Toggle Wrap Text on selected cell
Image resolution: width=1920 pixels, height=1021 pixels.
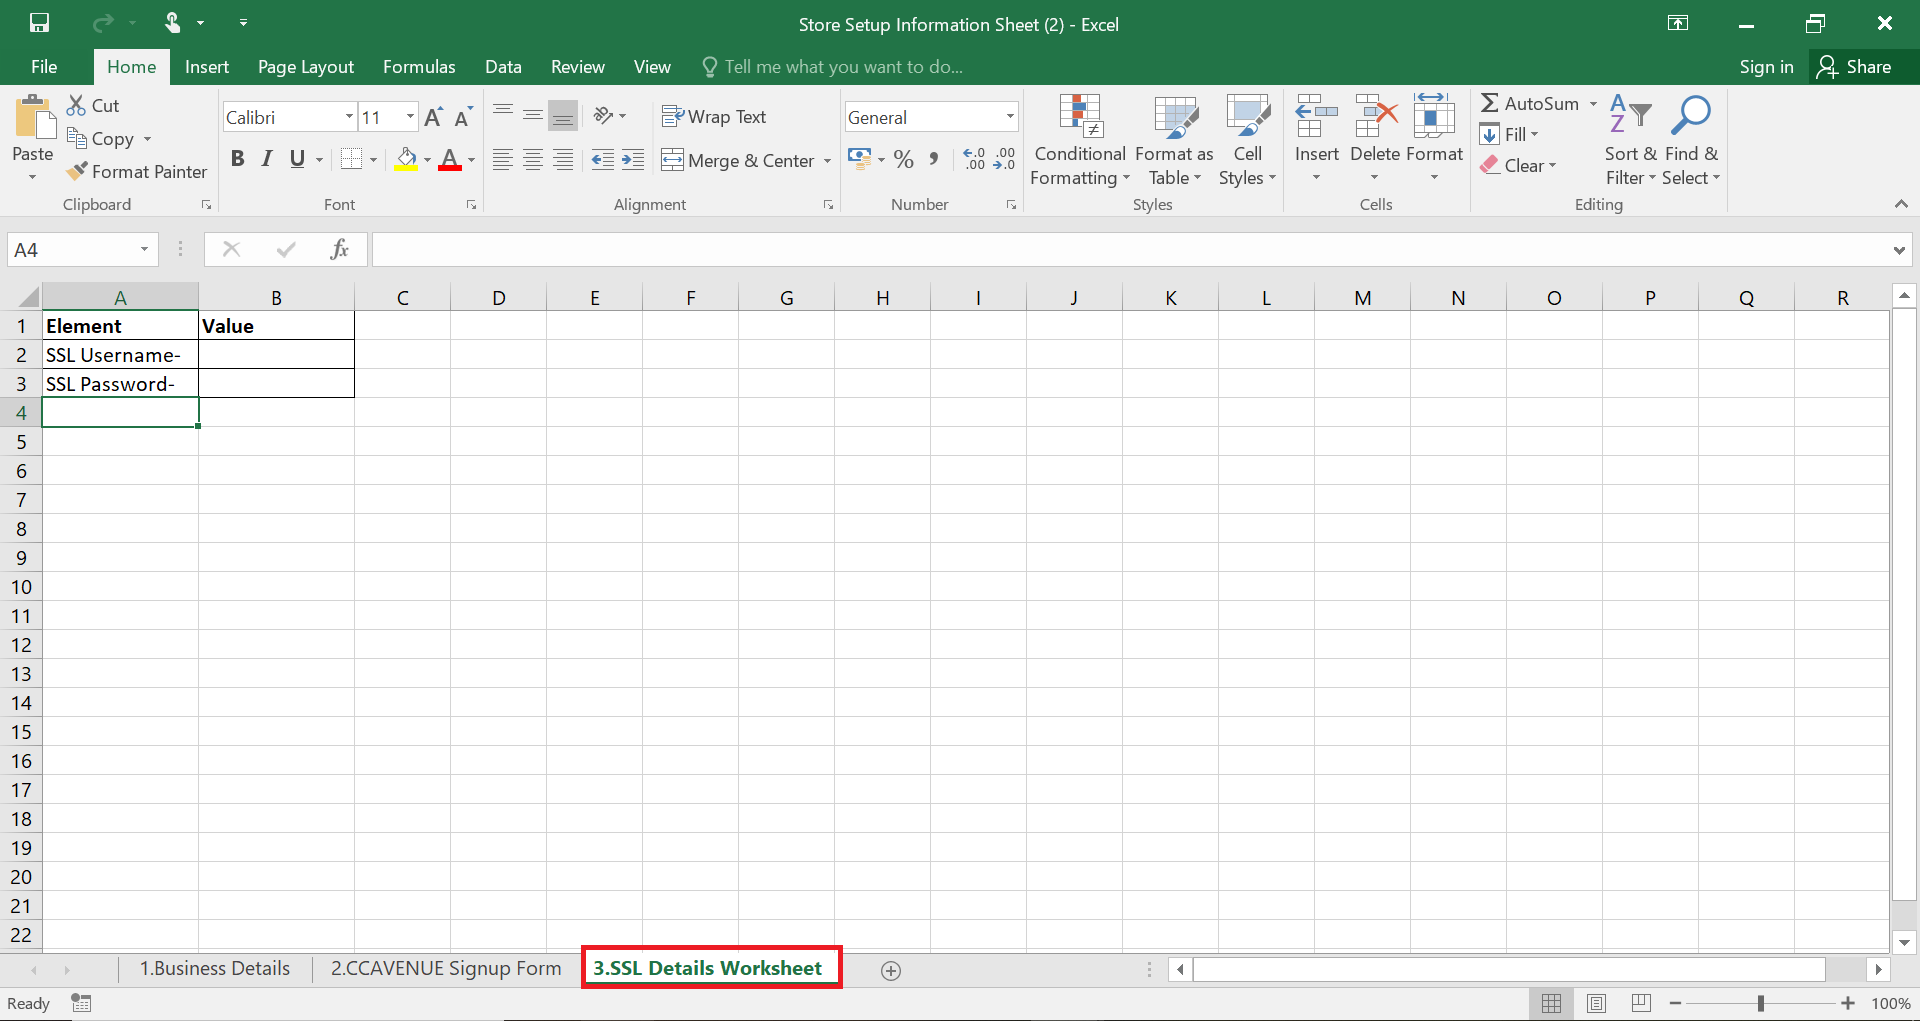click(x=714, y=117)
